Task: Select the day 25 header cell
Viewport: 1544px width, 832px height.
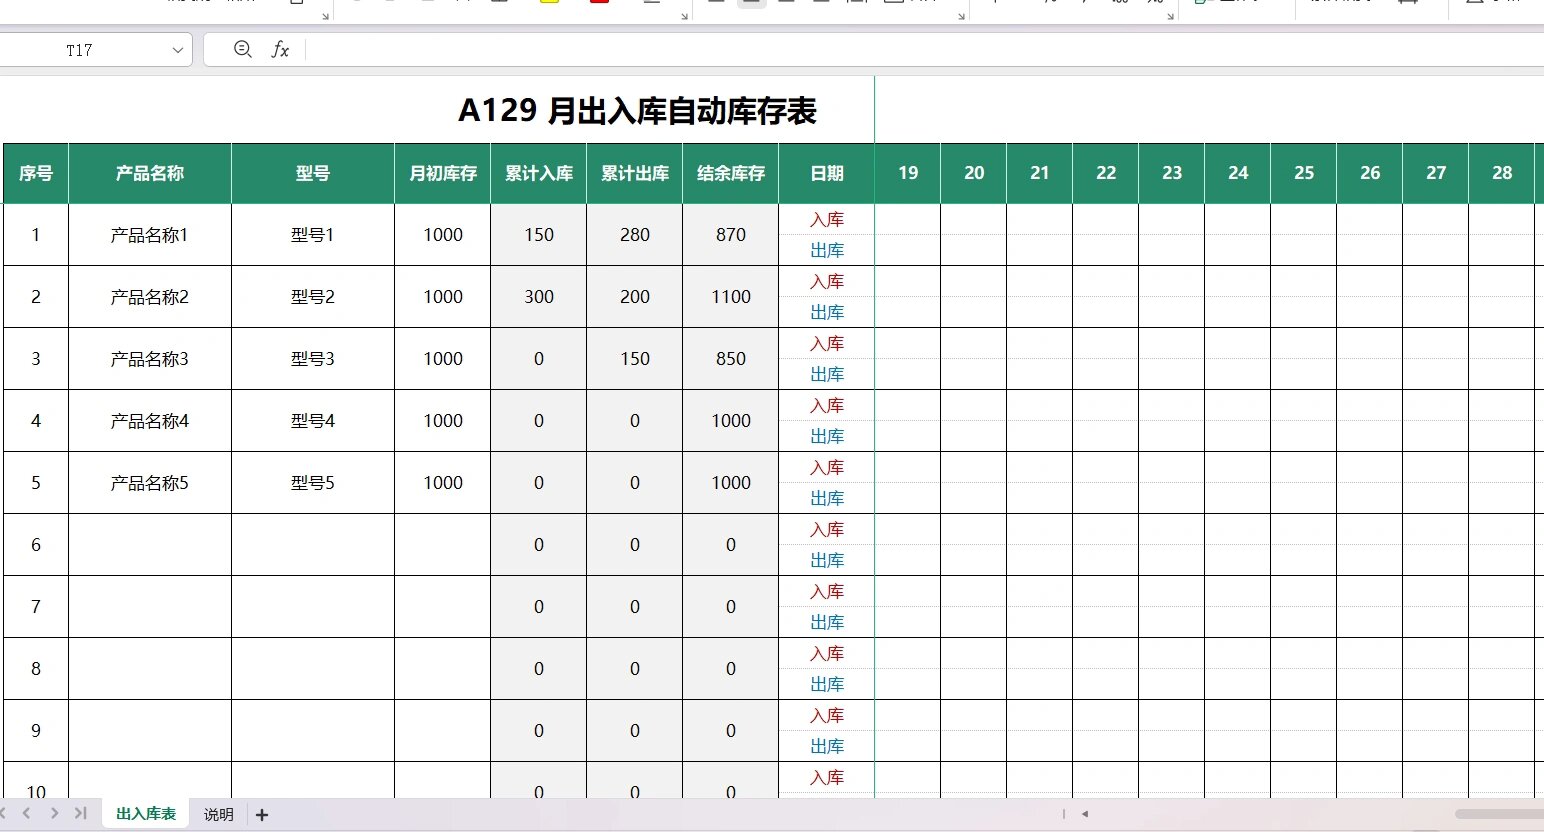Action: pos(1304,173)
